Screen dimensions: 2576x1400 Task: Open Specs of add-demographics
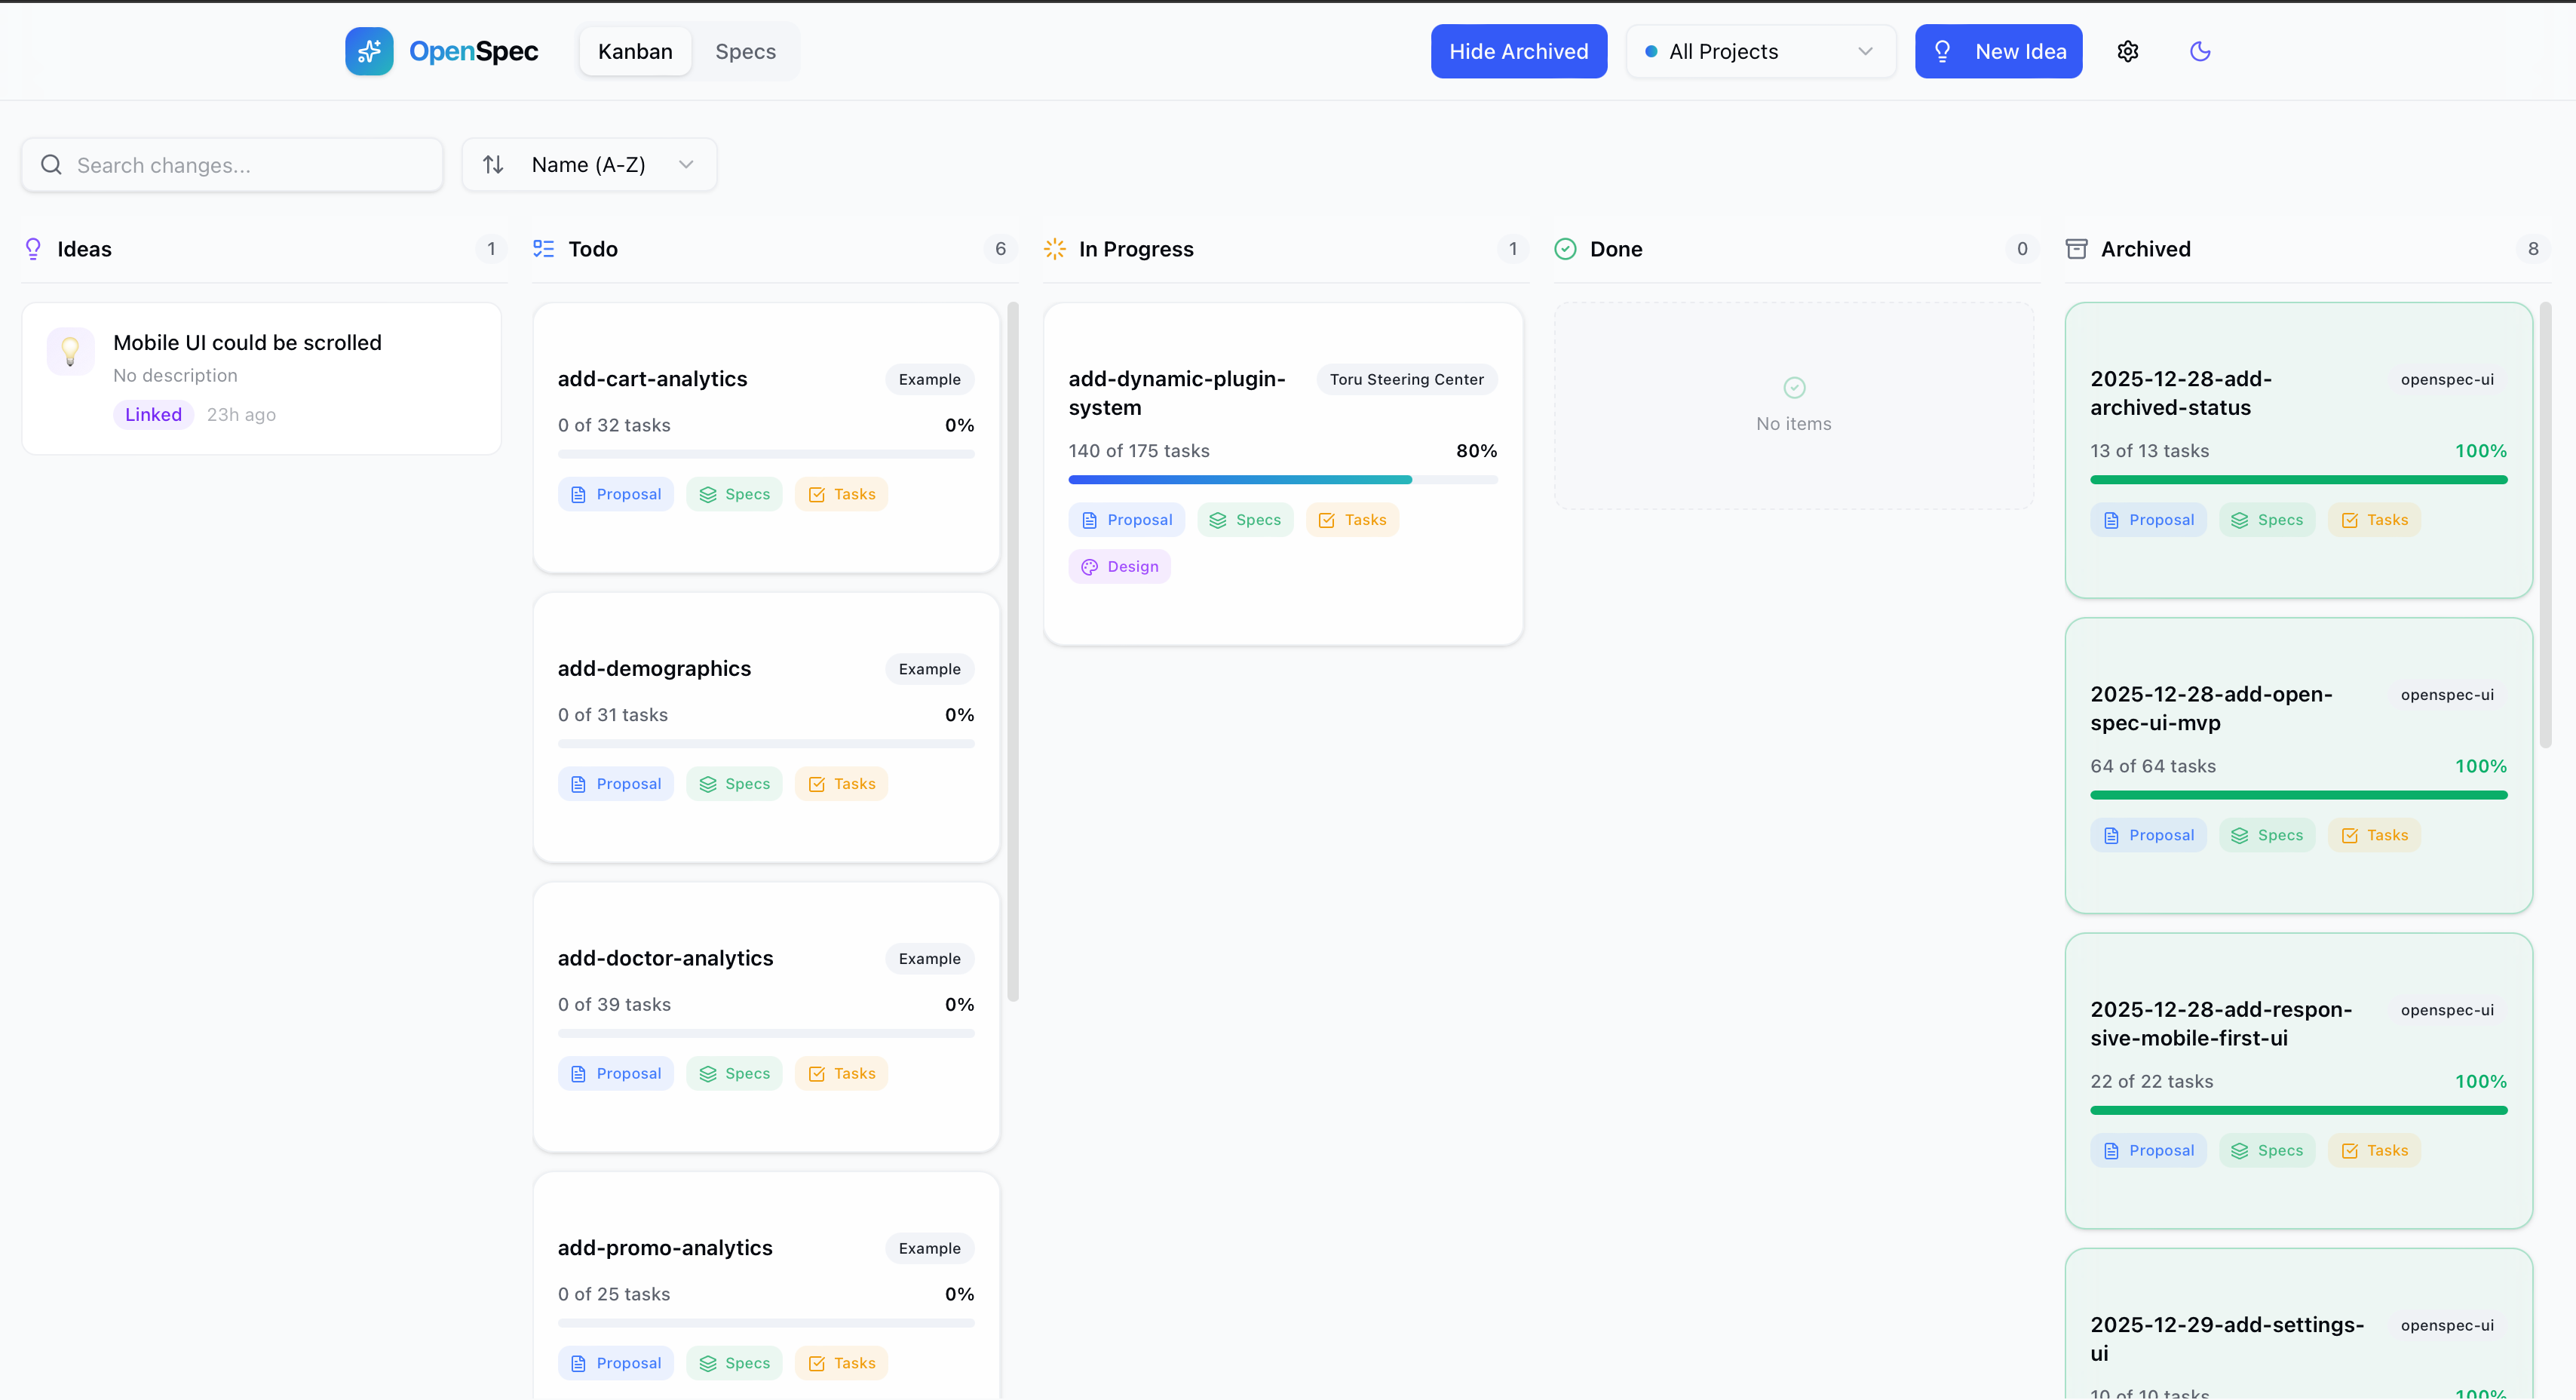pos(734,784)
